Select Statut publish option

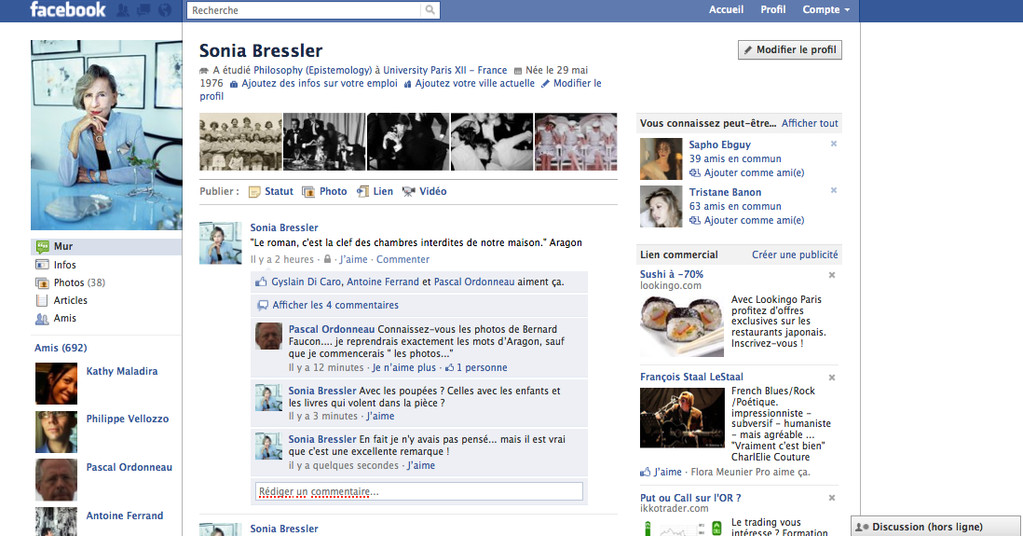(x=271, y=191)
